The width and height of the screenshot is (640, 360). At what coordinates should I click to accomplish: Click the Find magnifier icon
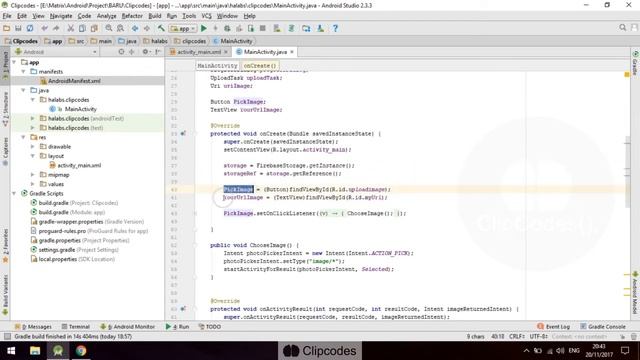(x=109, y=28)
